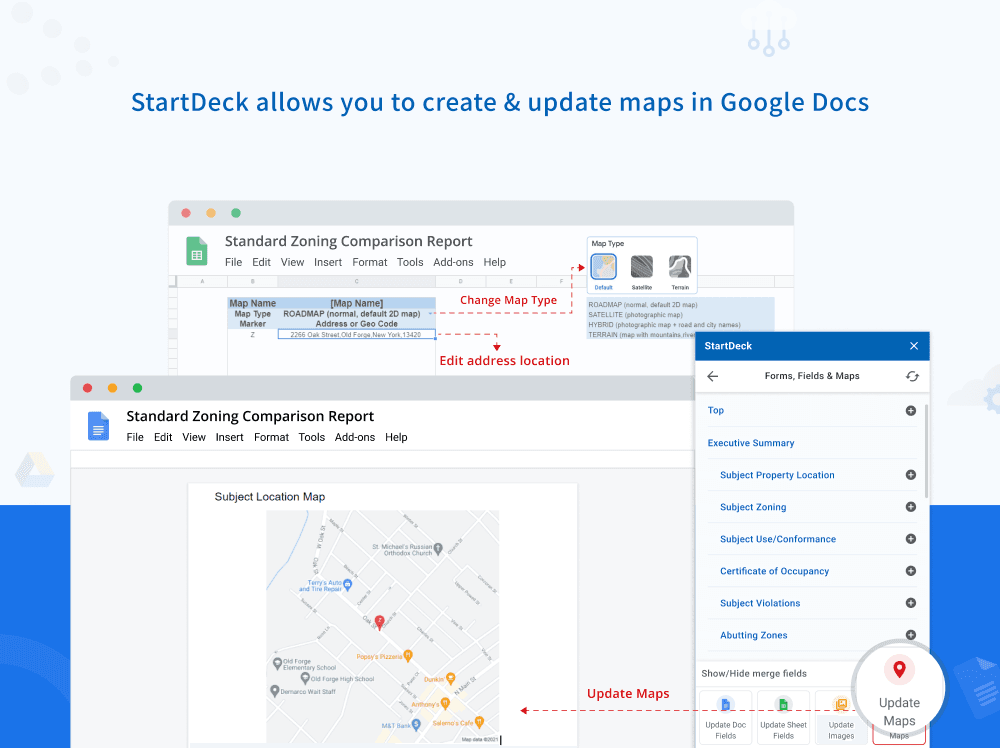Open the Executive Summary link
The image size is (1000, 748).
tap(751, 443)
